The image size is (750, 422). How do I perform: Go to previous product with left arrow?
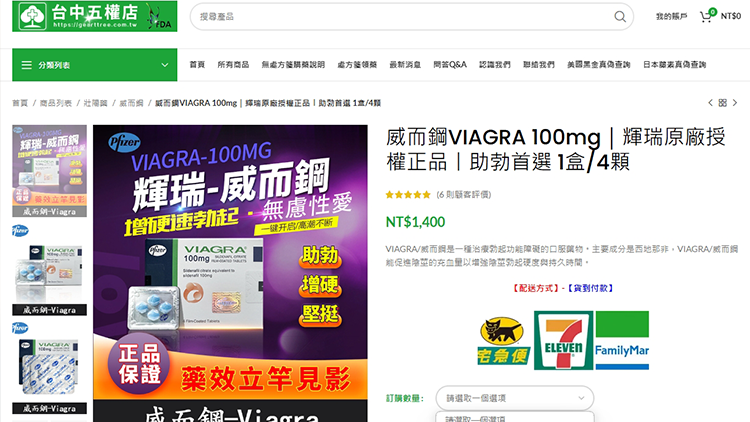tap(710, 103)
